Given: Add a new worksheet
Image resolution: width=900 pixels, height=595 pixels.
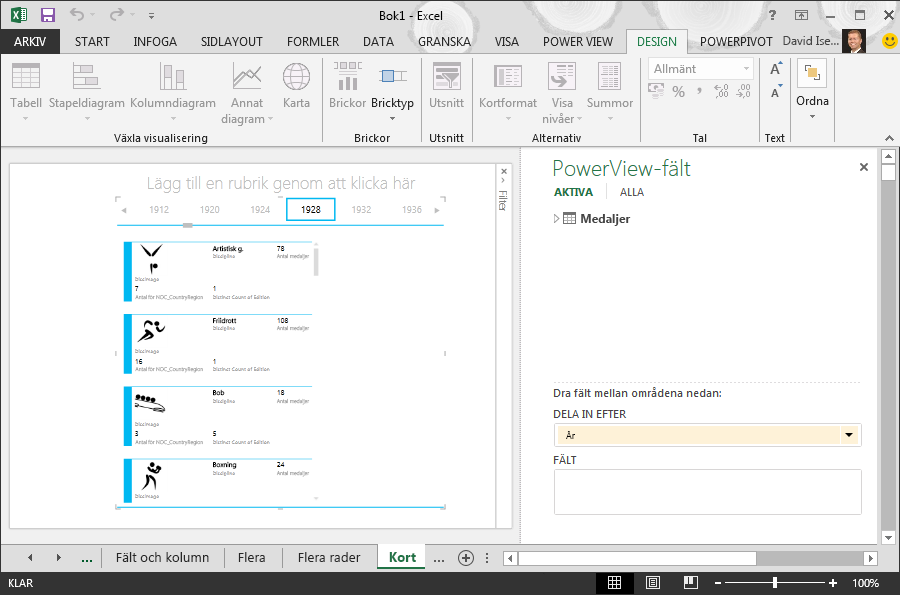Looking at the screenshot, I should (x=466, y=558).
